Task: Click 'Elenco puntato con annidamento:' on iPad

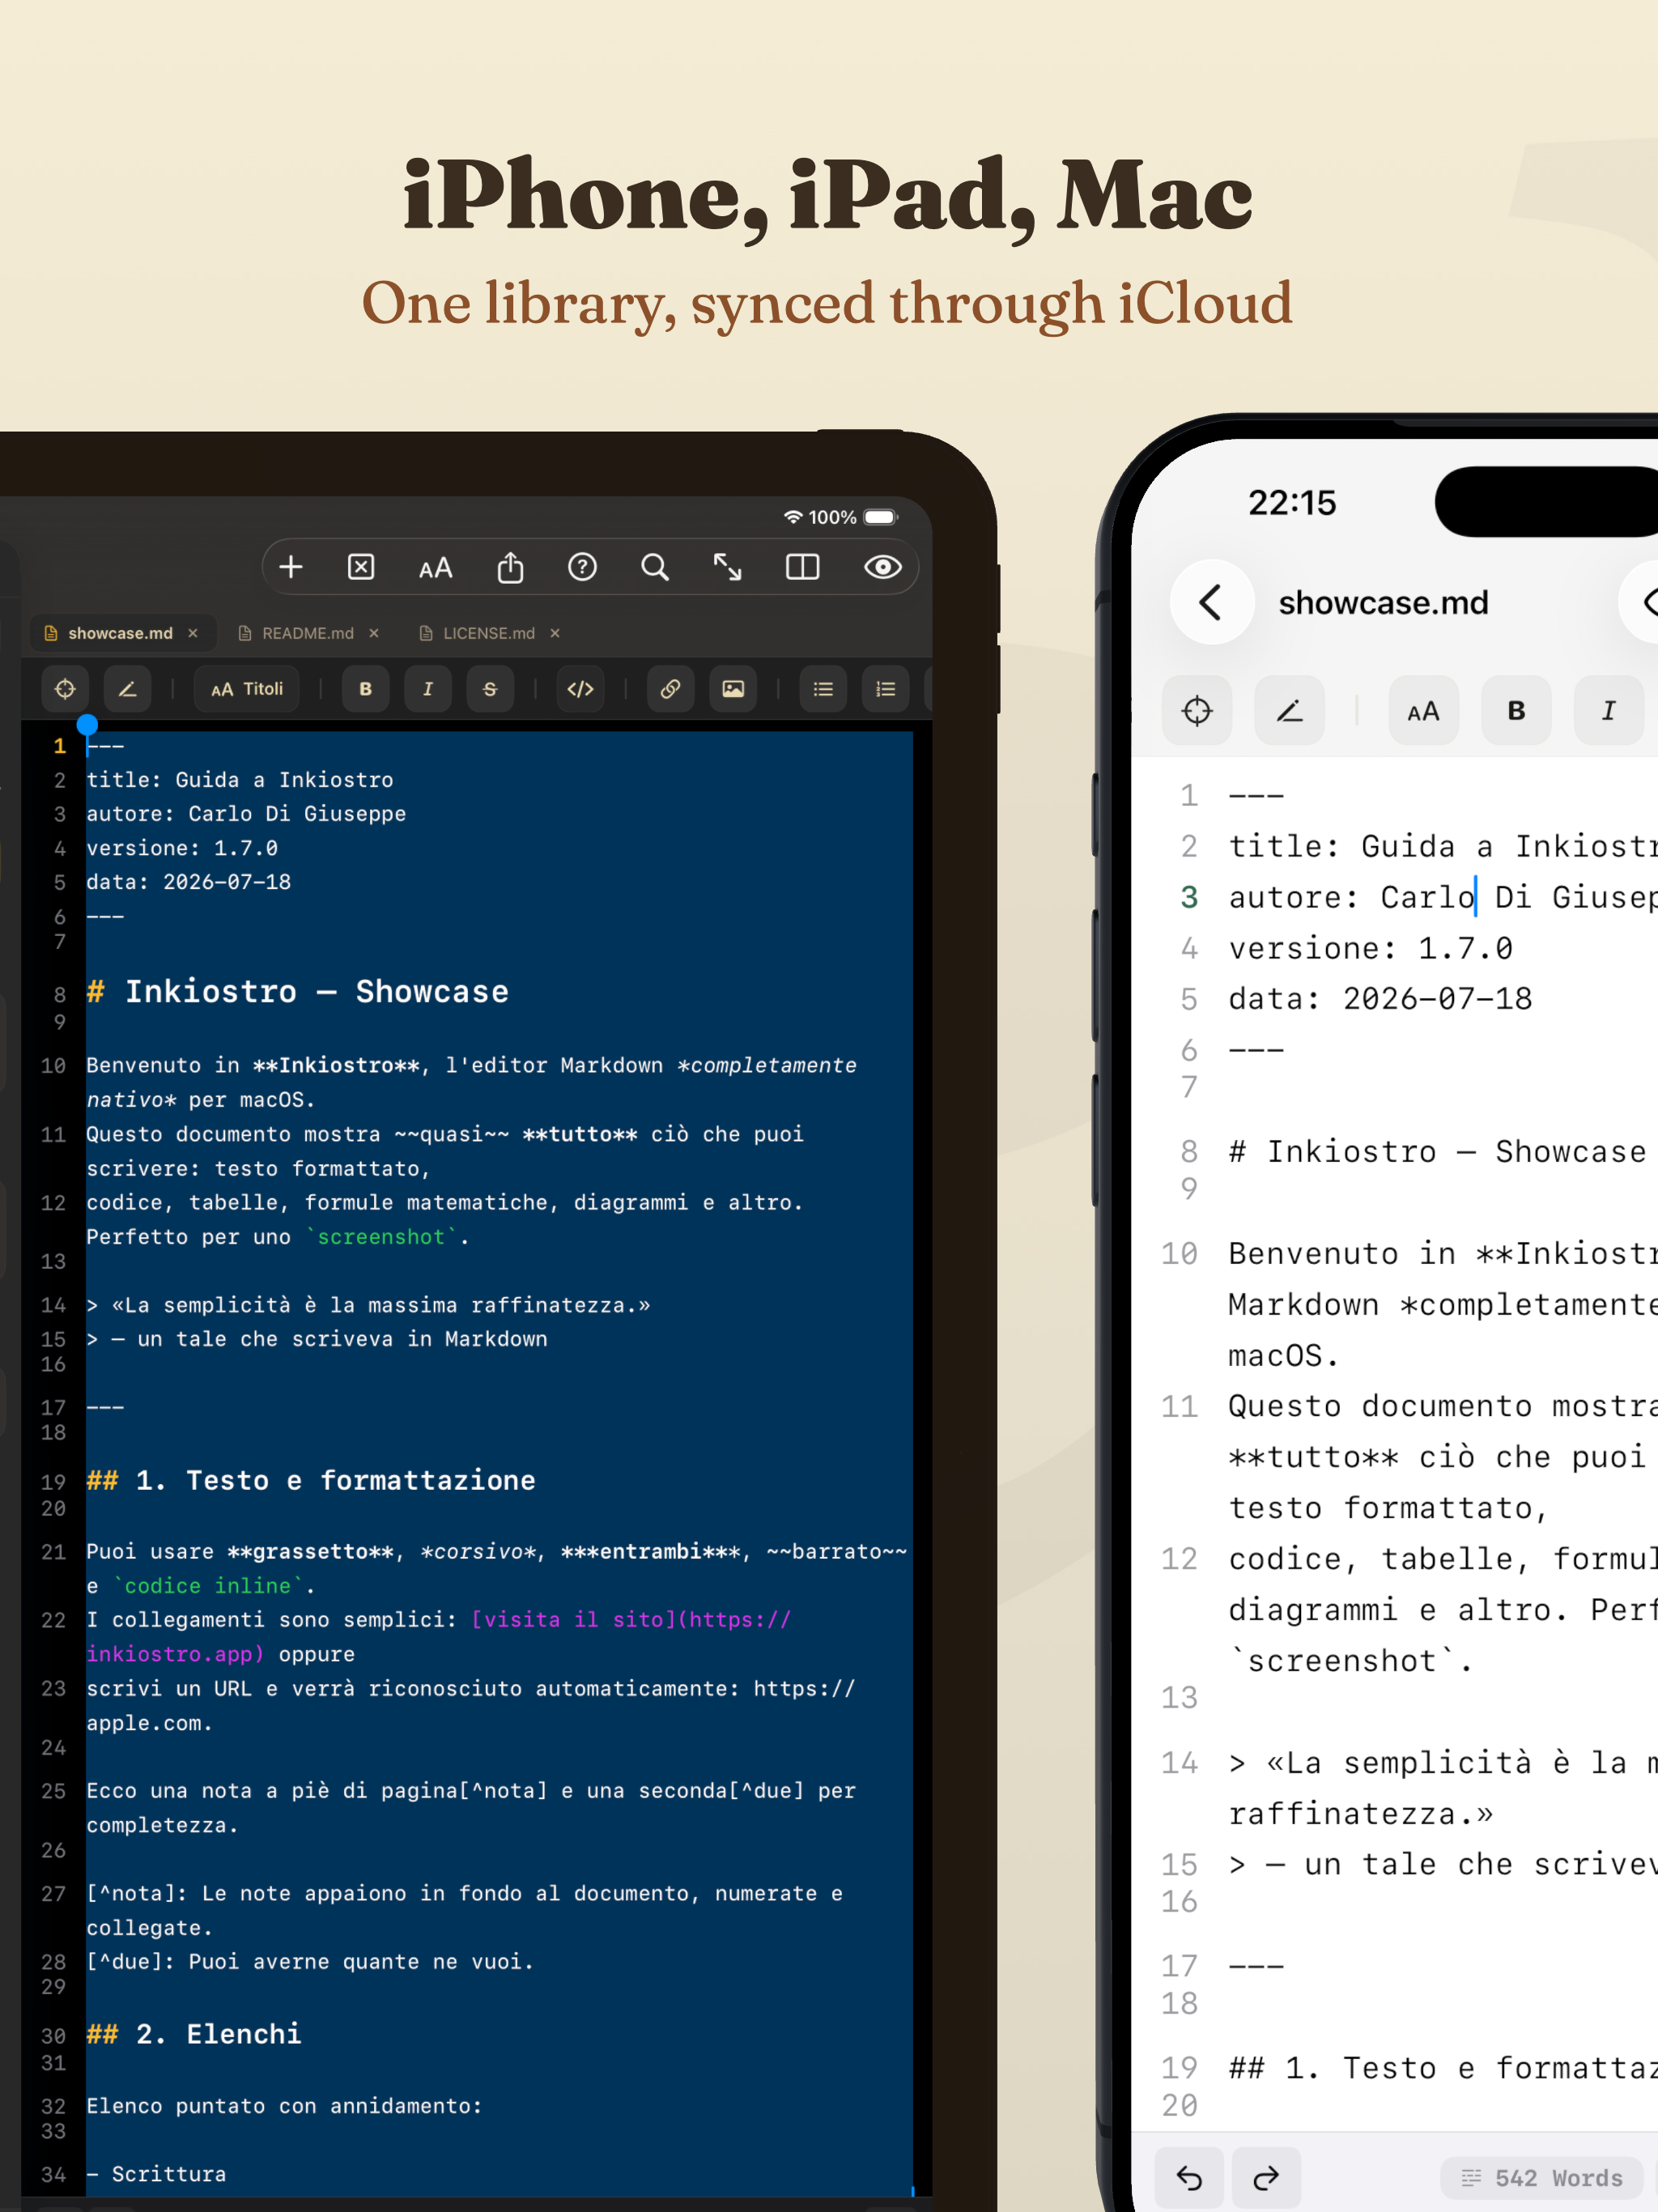Action: (284, 2106)
